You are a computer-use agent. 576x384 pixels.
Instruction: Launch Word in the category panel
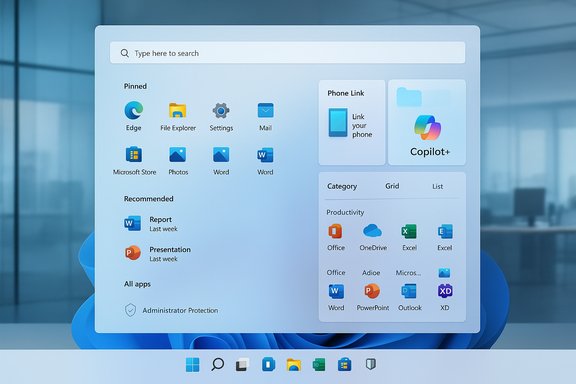[336, 292]
